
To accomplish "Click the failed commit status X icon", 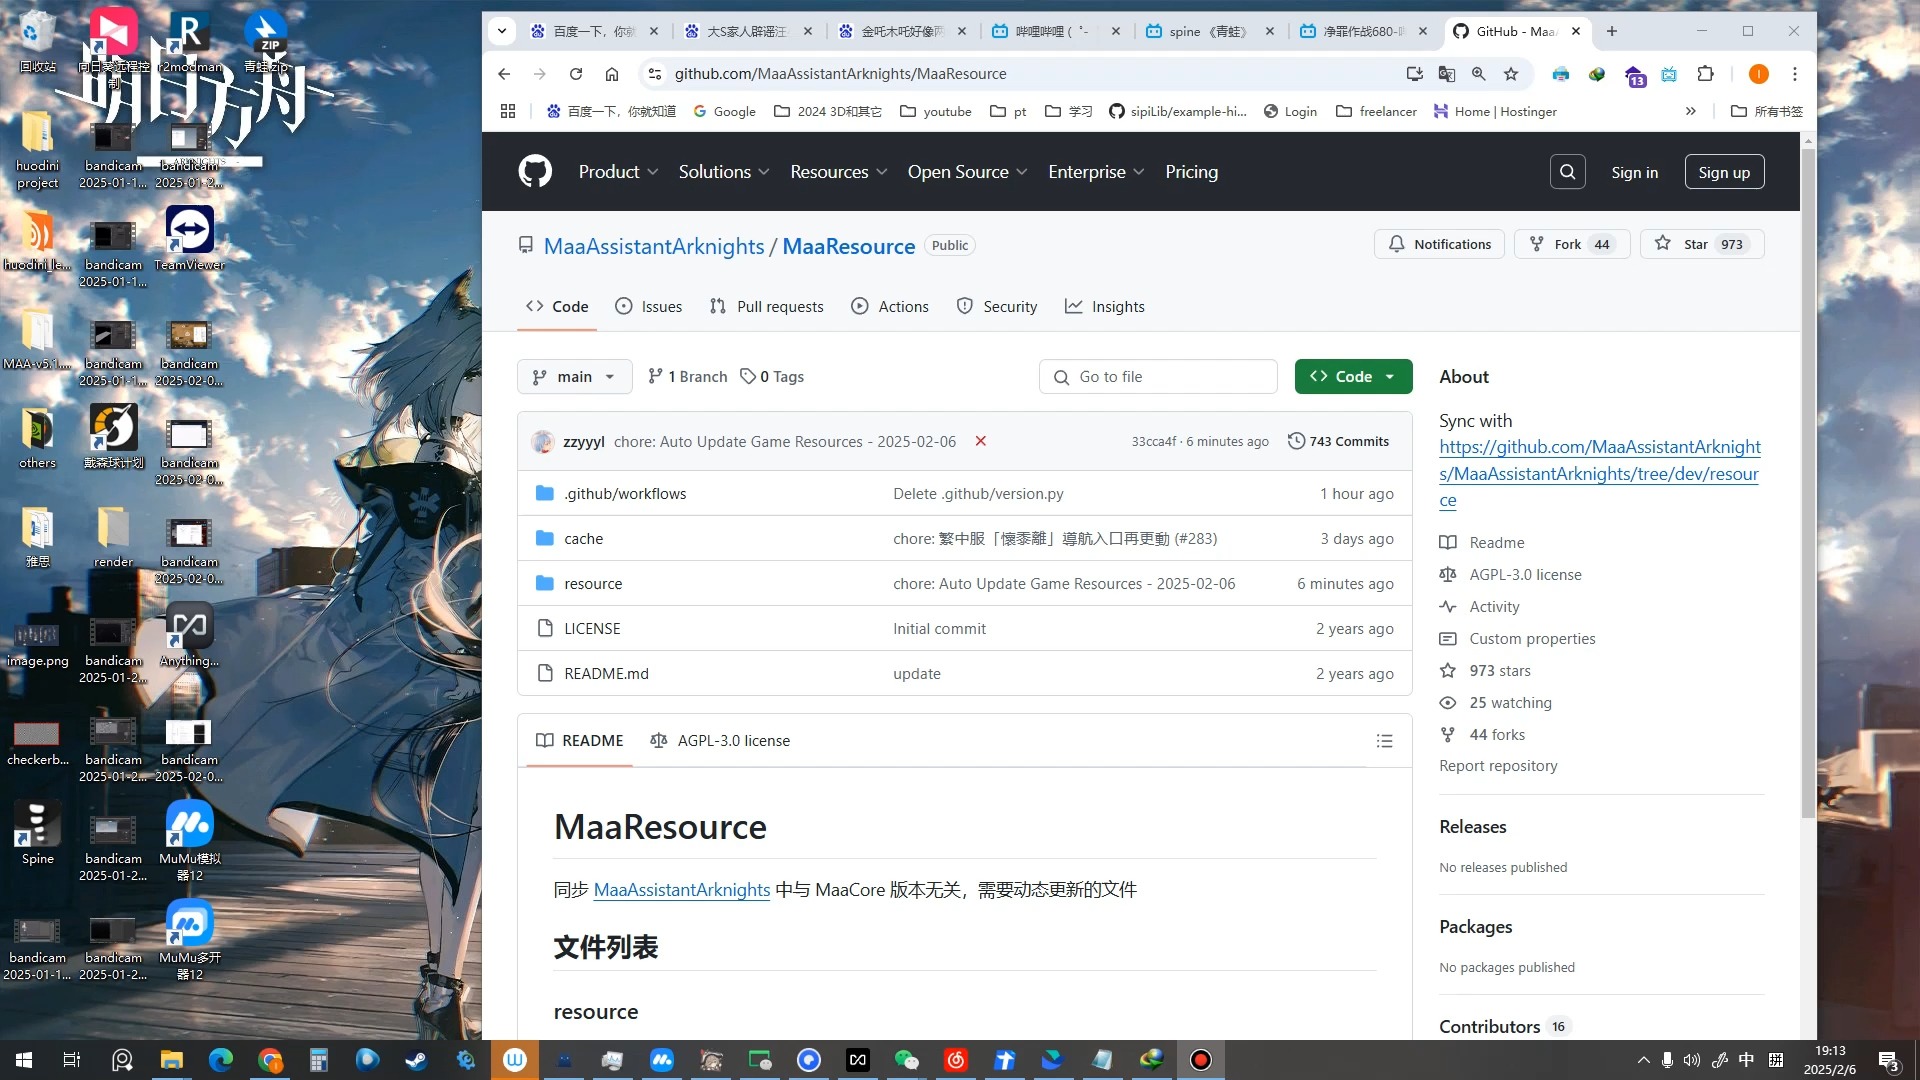I will coord(980,441).
